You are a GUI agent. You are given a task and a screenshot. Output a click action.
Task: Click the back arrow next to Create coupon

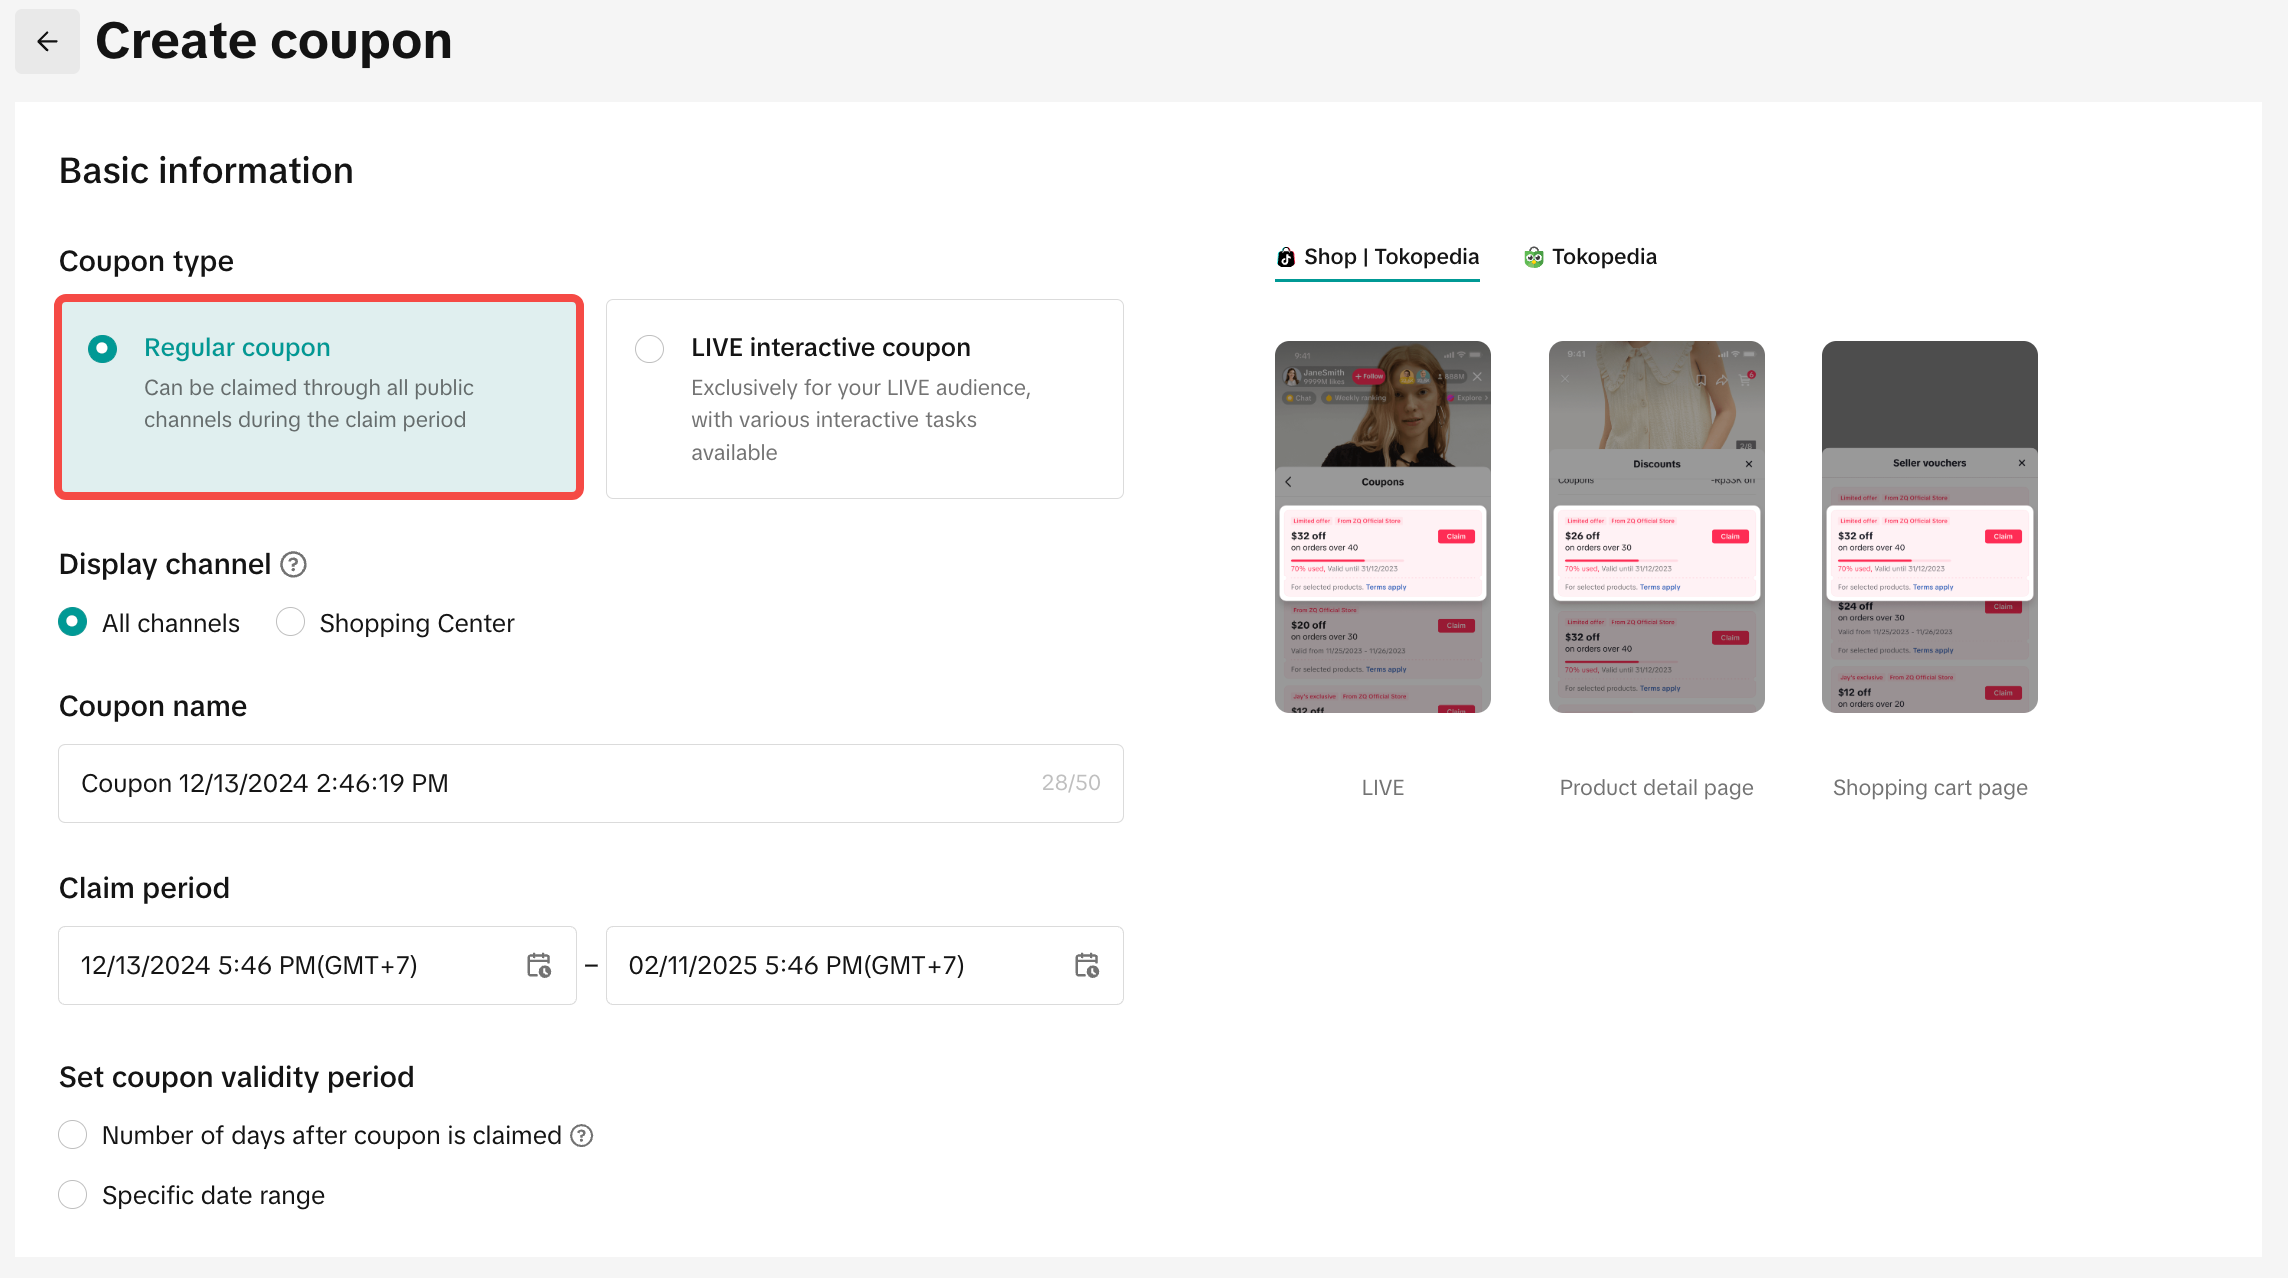tap(47, 41)
